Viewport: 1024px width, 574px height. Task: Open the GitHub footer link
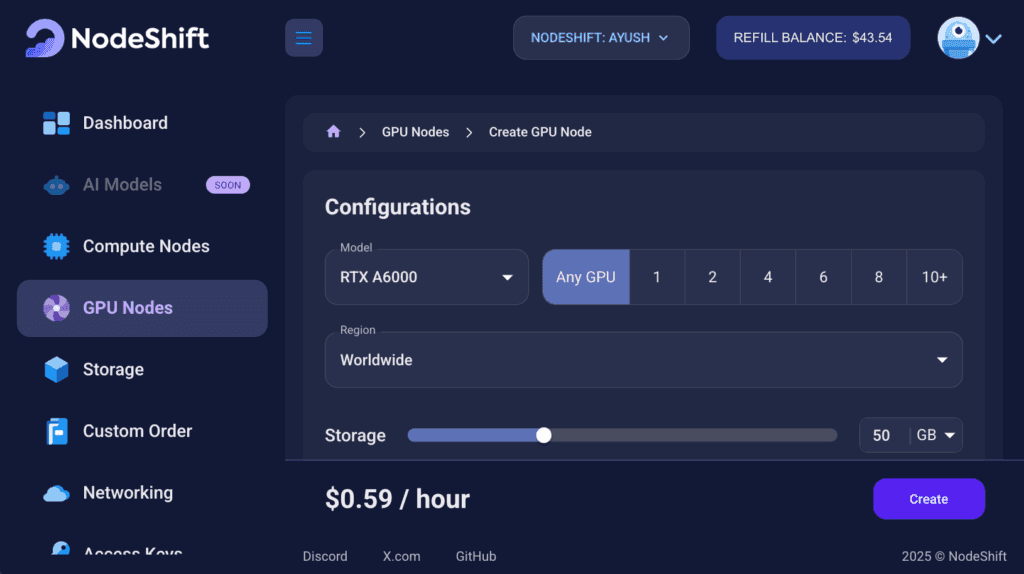point(476,556)
